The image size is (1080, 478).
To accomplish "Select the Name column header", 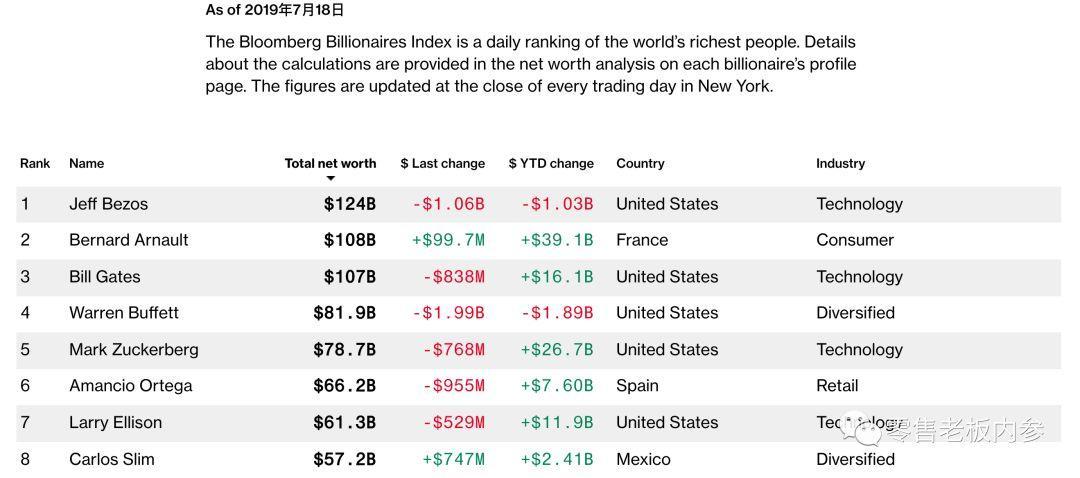I will tap(86, 163).
